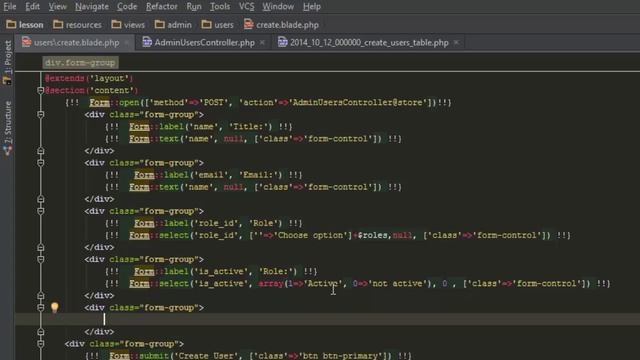The image size is (640, 360).
Task: Collapse the @section('content') fold marker
Action: pos(40,90)
